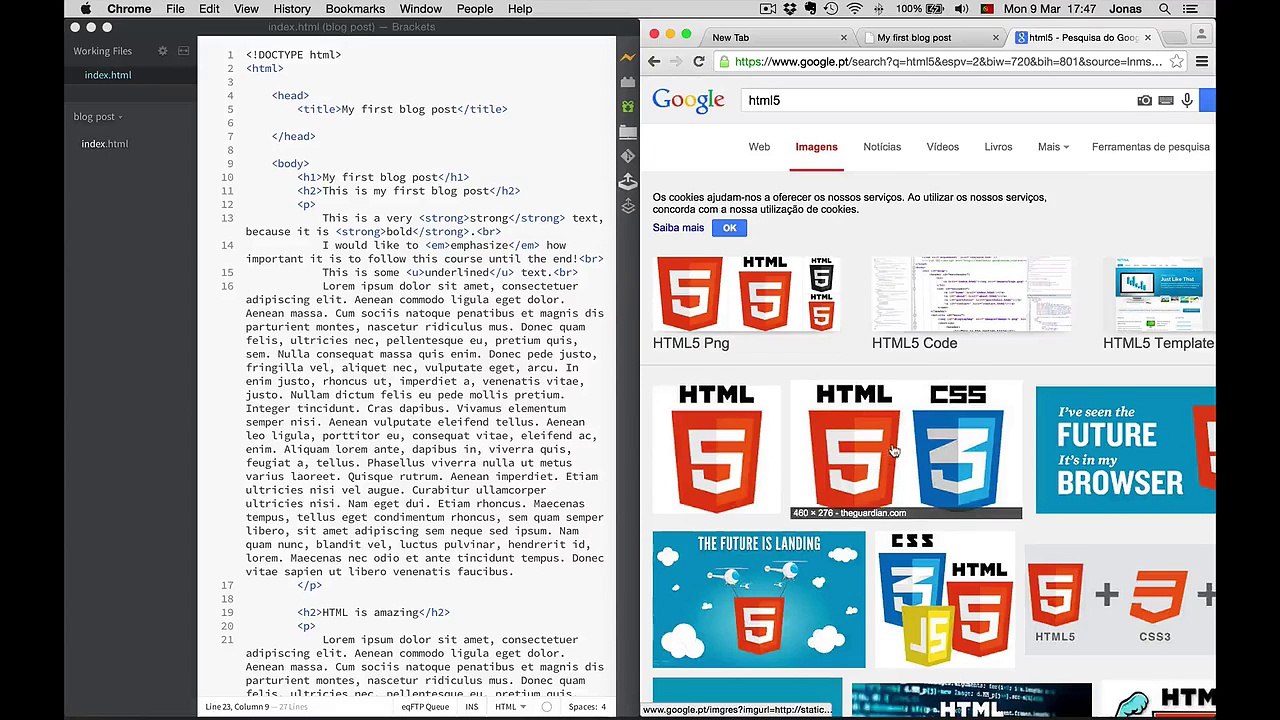1280x720 pixels.
Task: Click the green gift icon in Brackets sidebar
Action: coord(627,106)
